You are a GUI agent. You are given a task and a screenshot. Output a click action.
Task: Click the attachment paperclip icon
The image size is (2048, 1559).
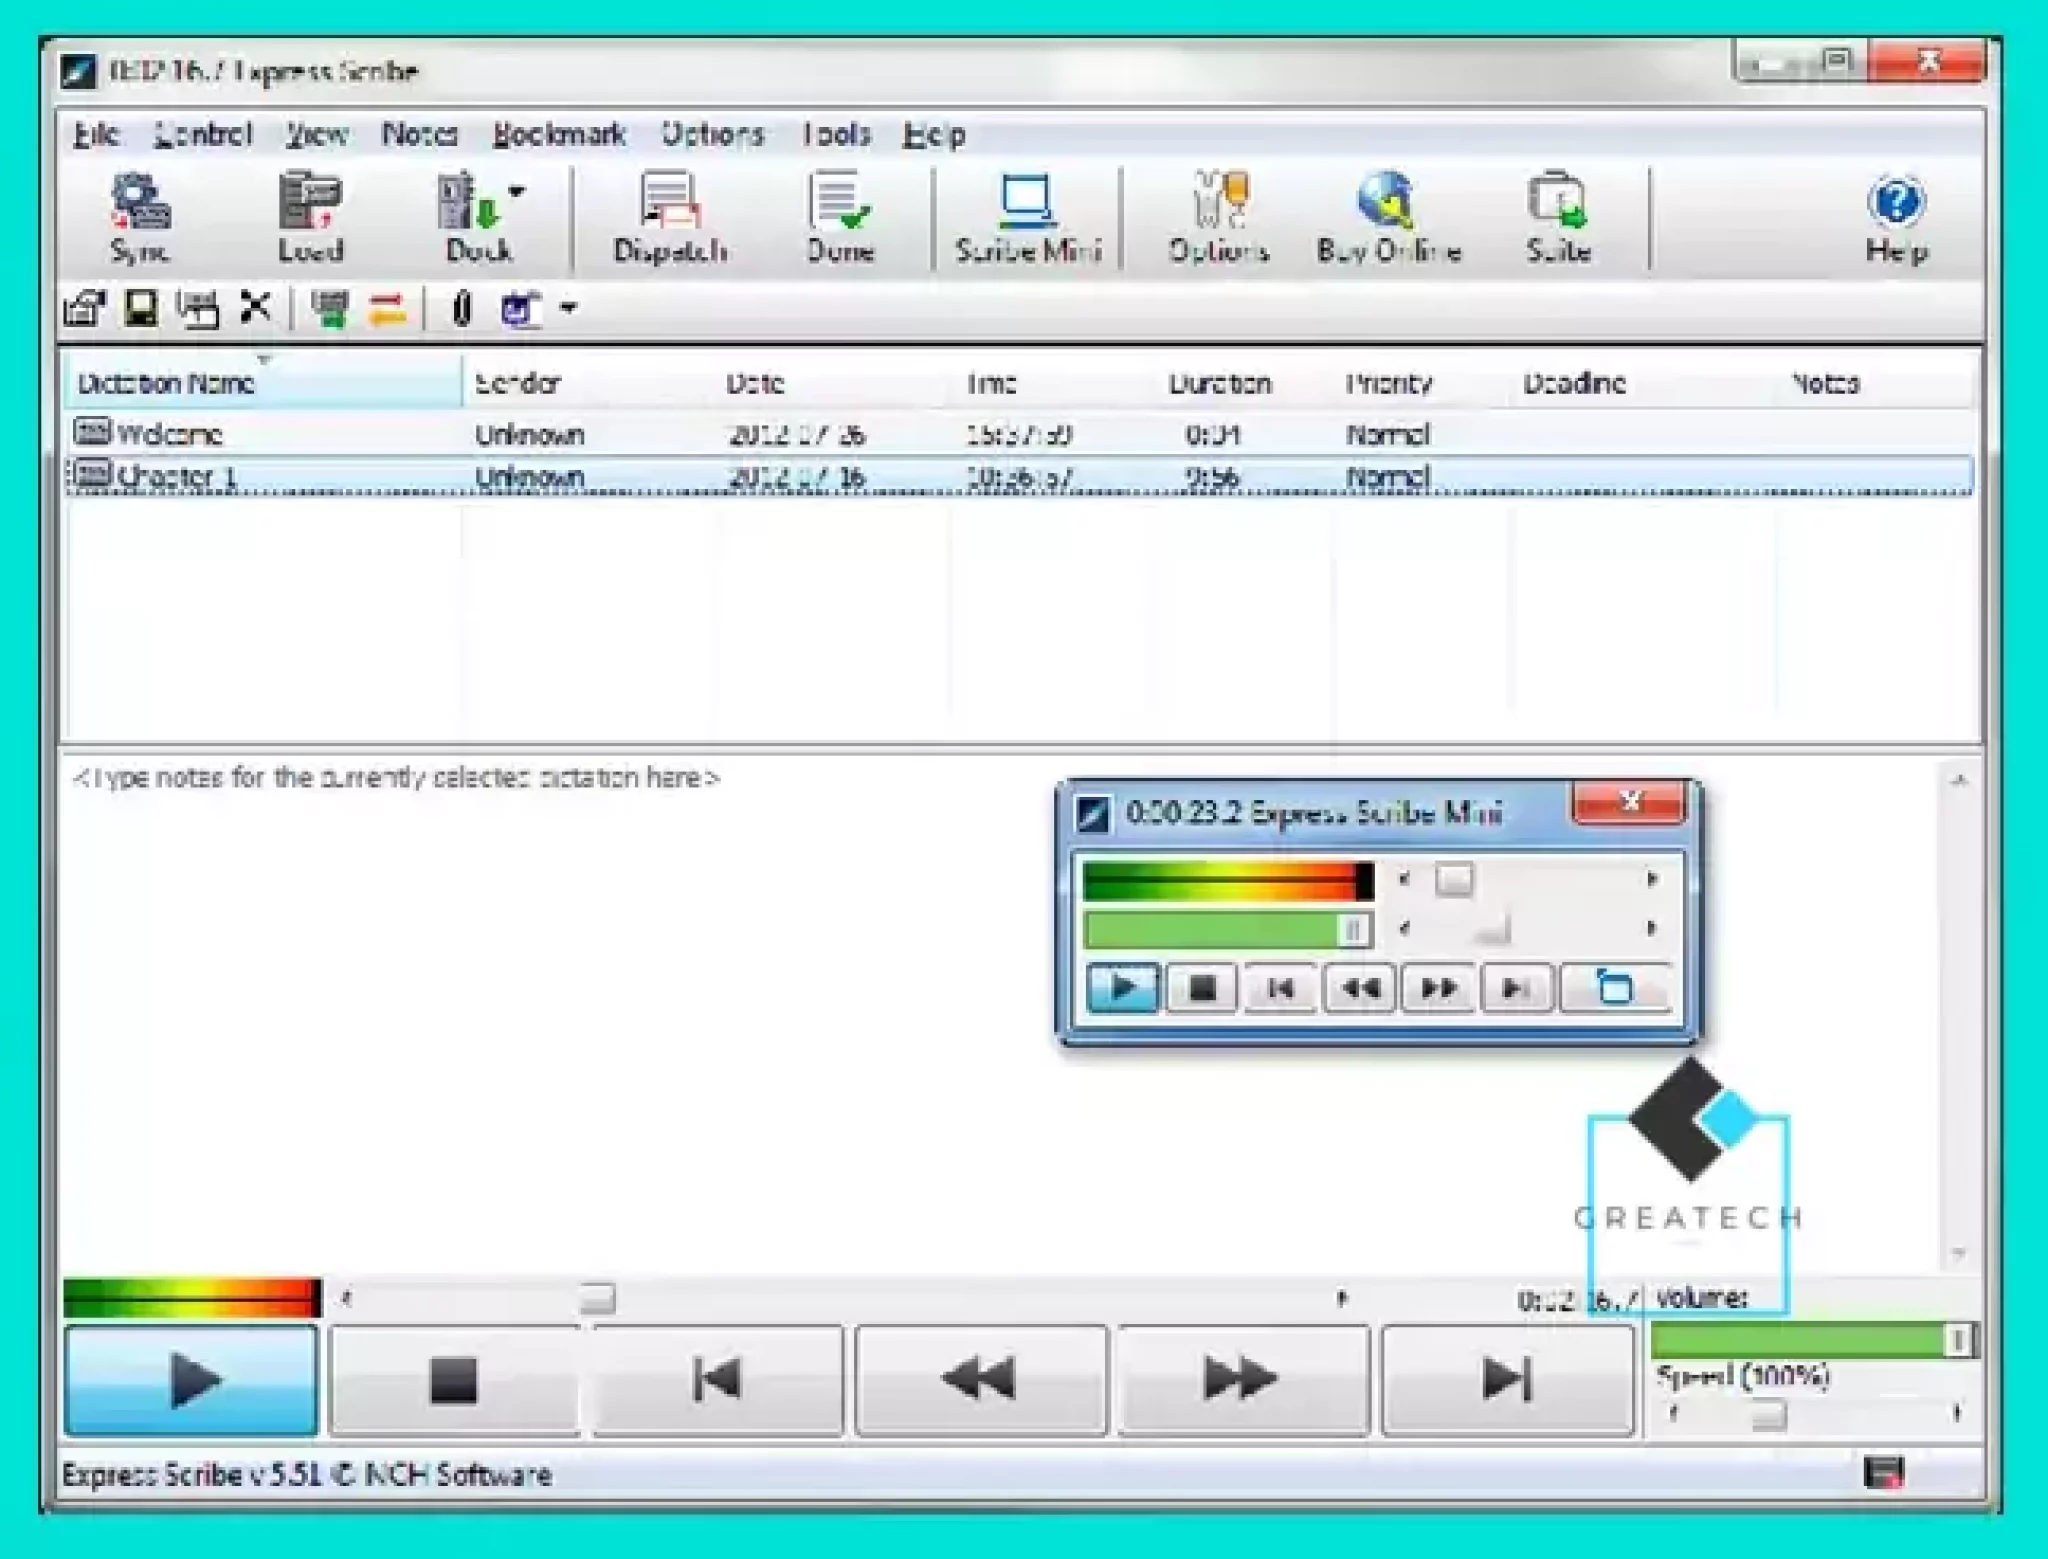coord(461,308)
